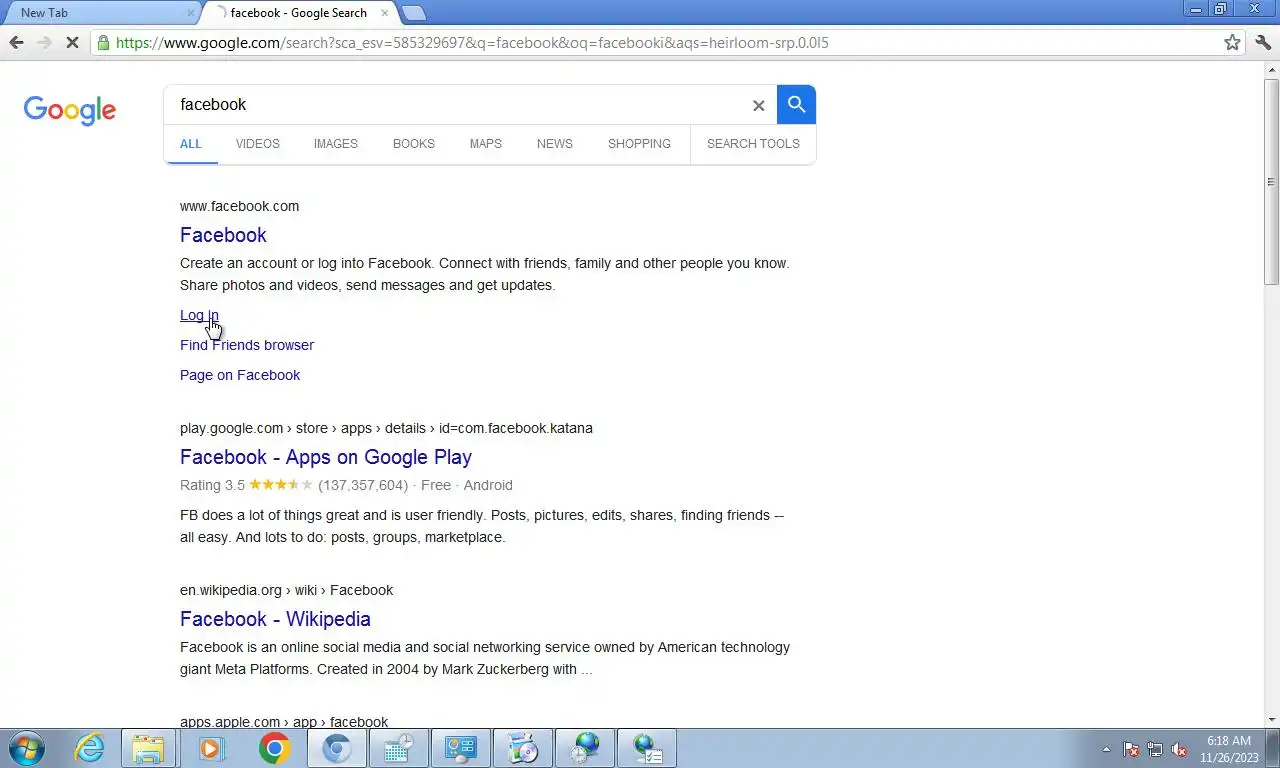
Task: Switch to IMAGES results
Action: pyautogui.click(x=336, y=144)
